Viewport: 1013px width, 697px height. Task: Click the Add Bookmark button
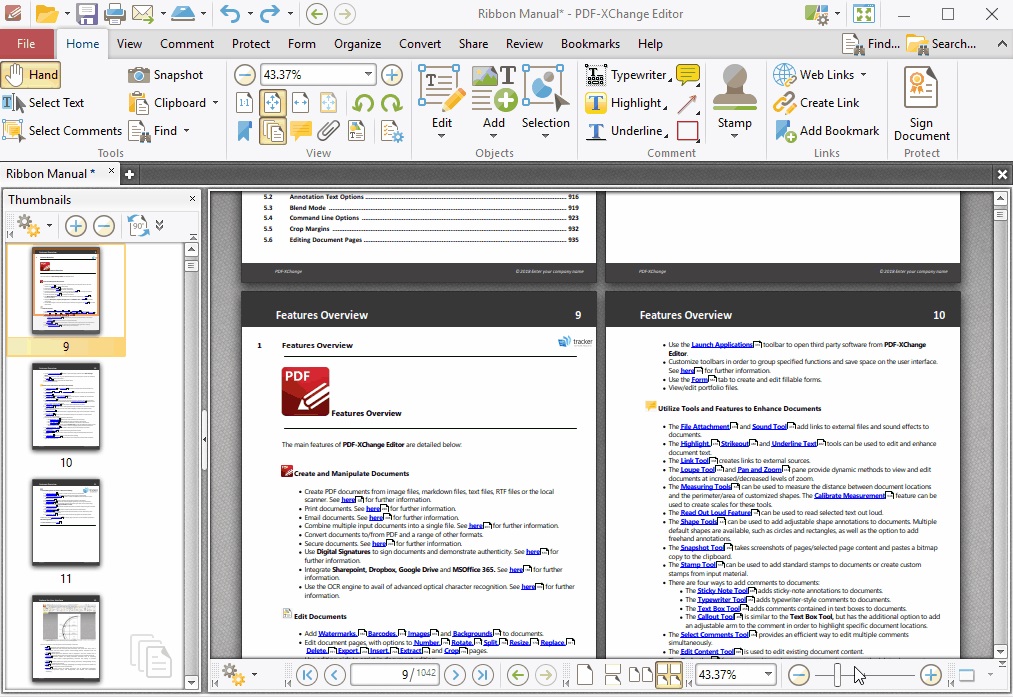pos(827,131)
